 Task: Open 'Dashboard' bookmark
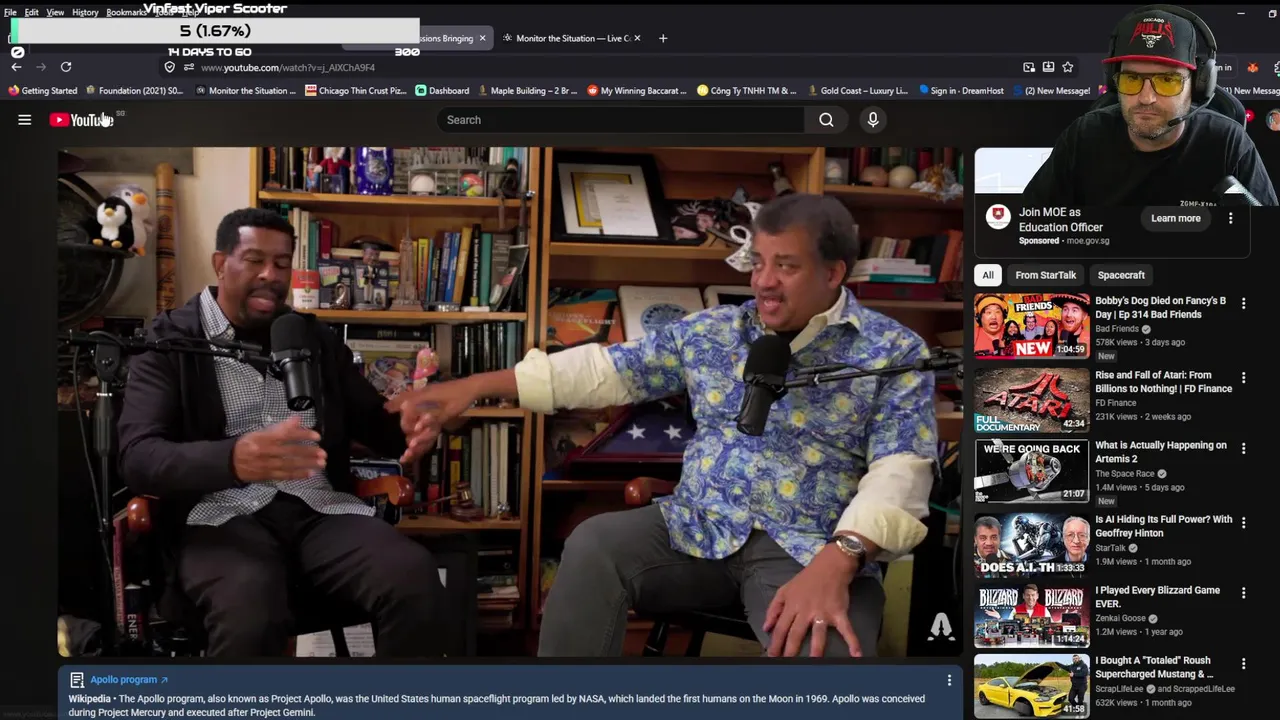tap(442, 90)
